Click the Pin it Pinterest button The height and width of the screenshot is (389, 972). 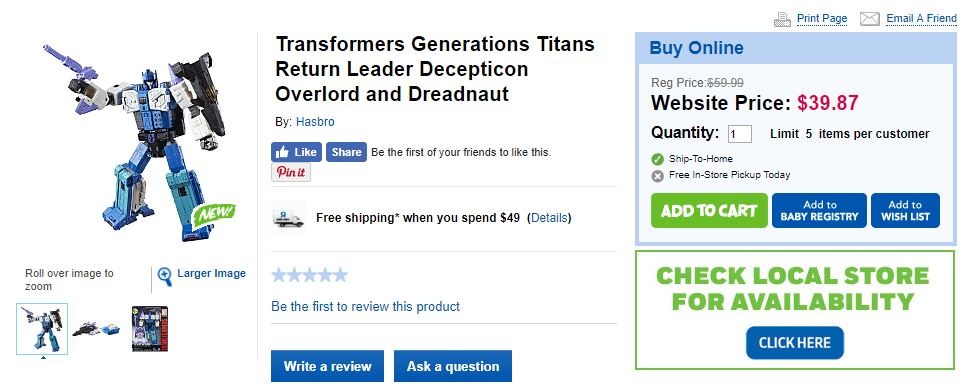tap(291, 172)
